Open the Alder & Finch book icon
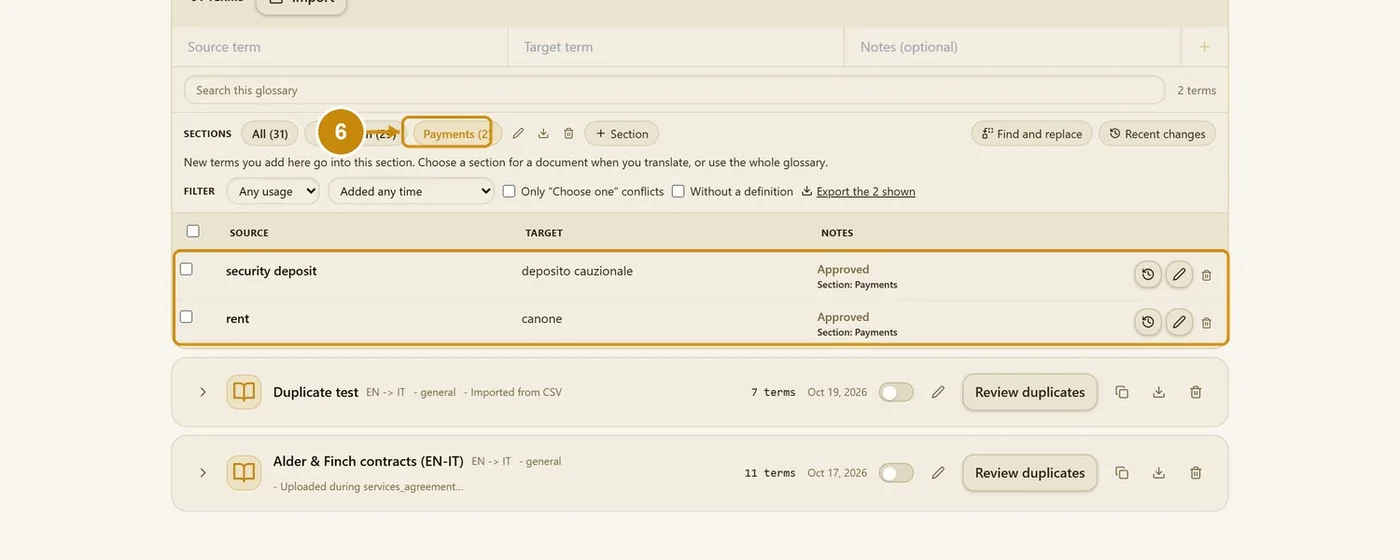The image size is (1400, 560). coord(244,473)
